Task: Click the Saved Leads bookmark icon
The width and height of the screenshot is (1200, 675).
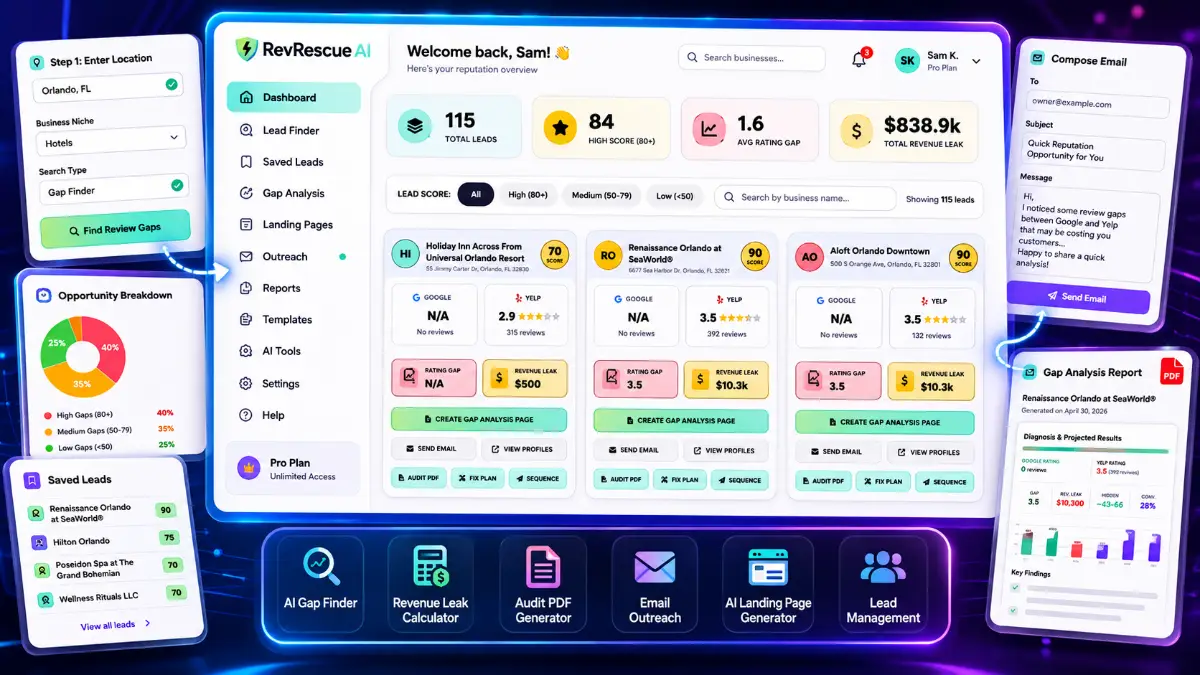Action: 33,480
